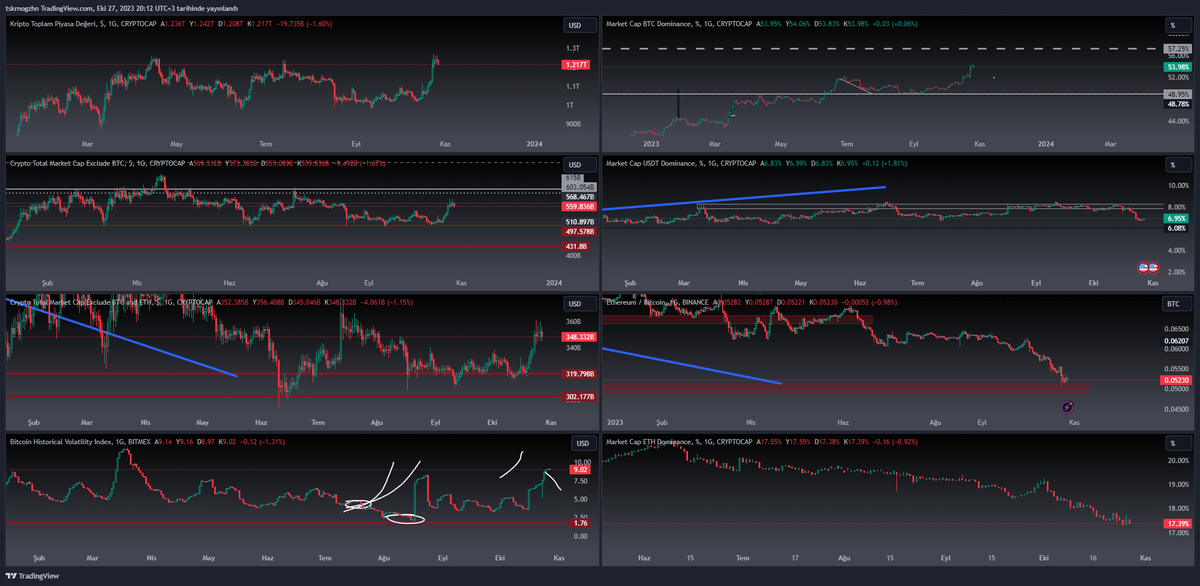The height and width of the screenshot is (586, 1200).
Task: Click the 497.578B red level label
Action: (x=581, y=230)
